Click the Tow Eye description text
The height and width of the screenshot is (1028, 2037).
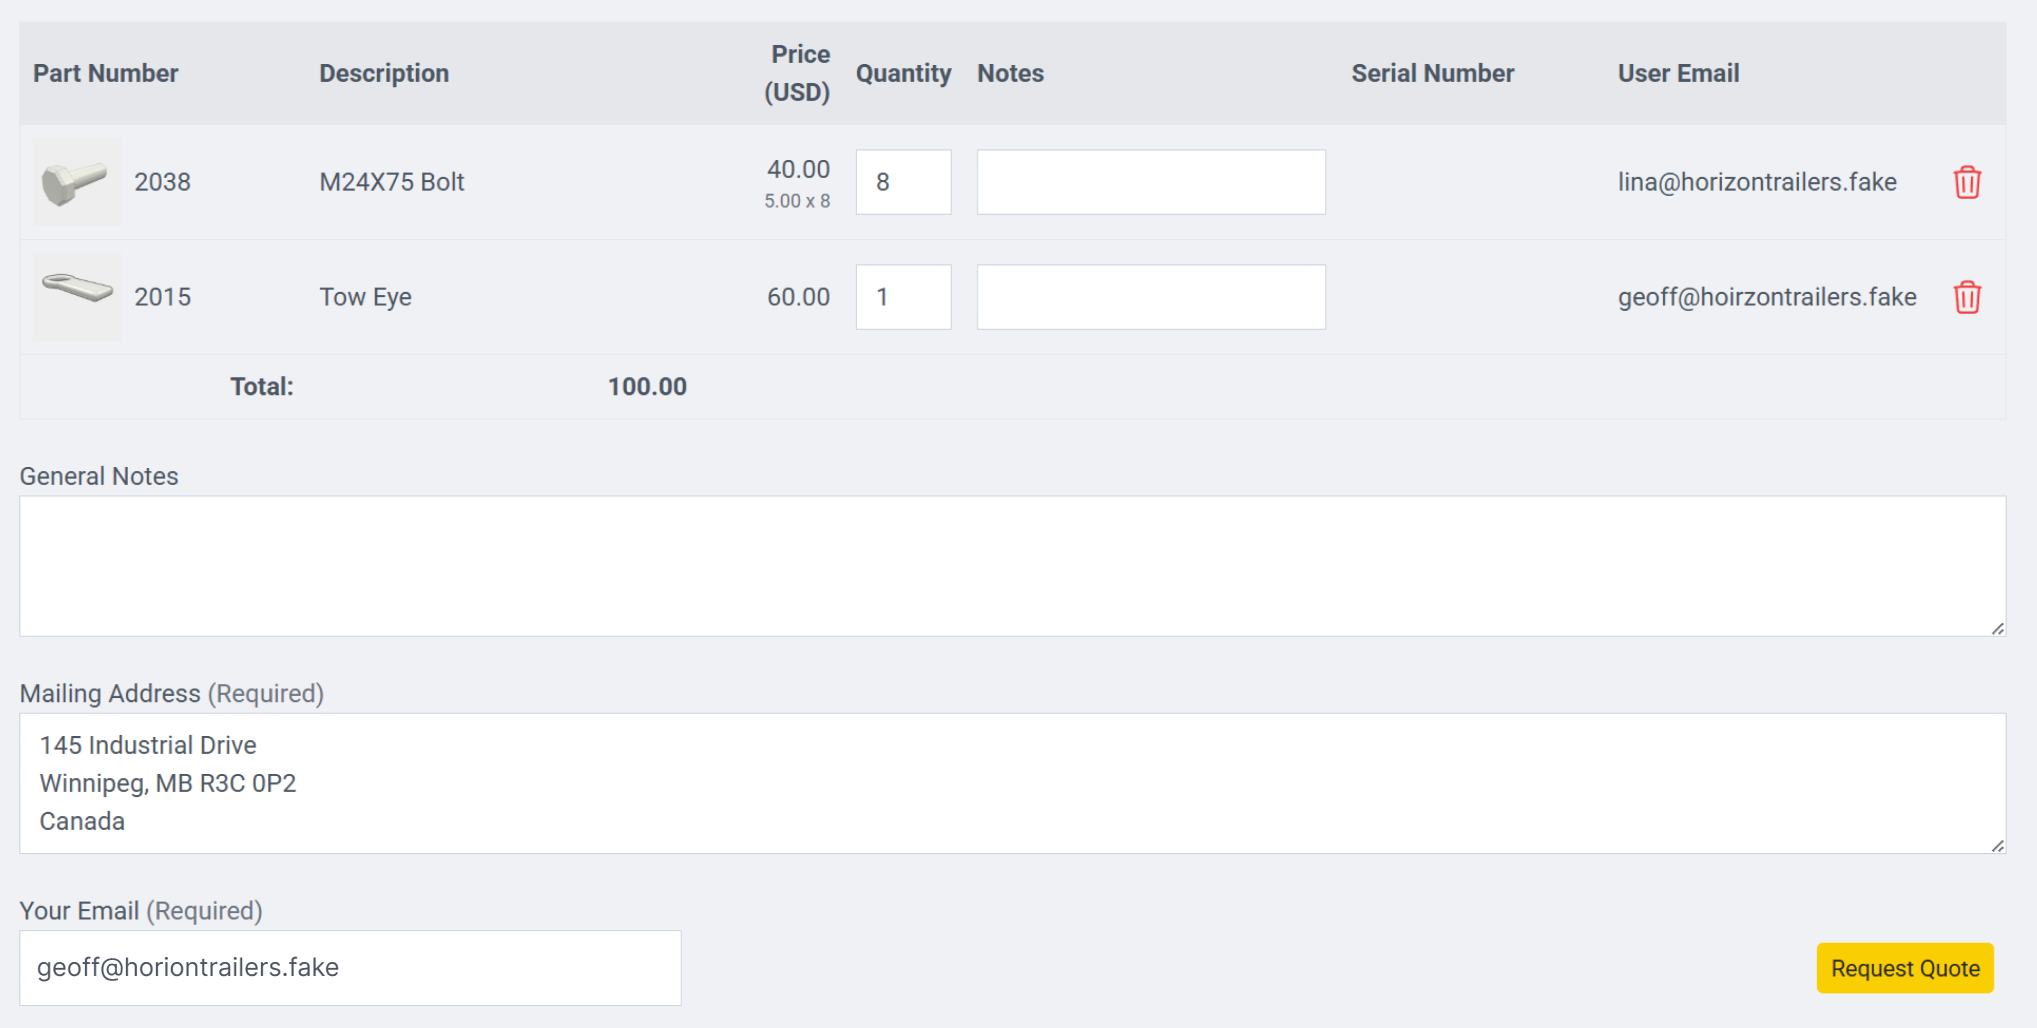point(365,297)
